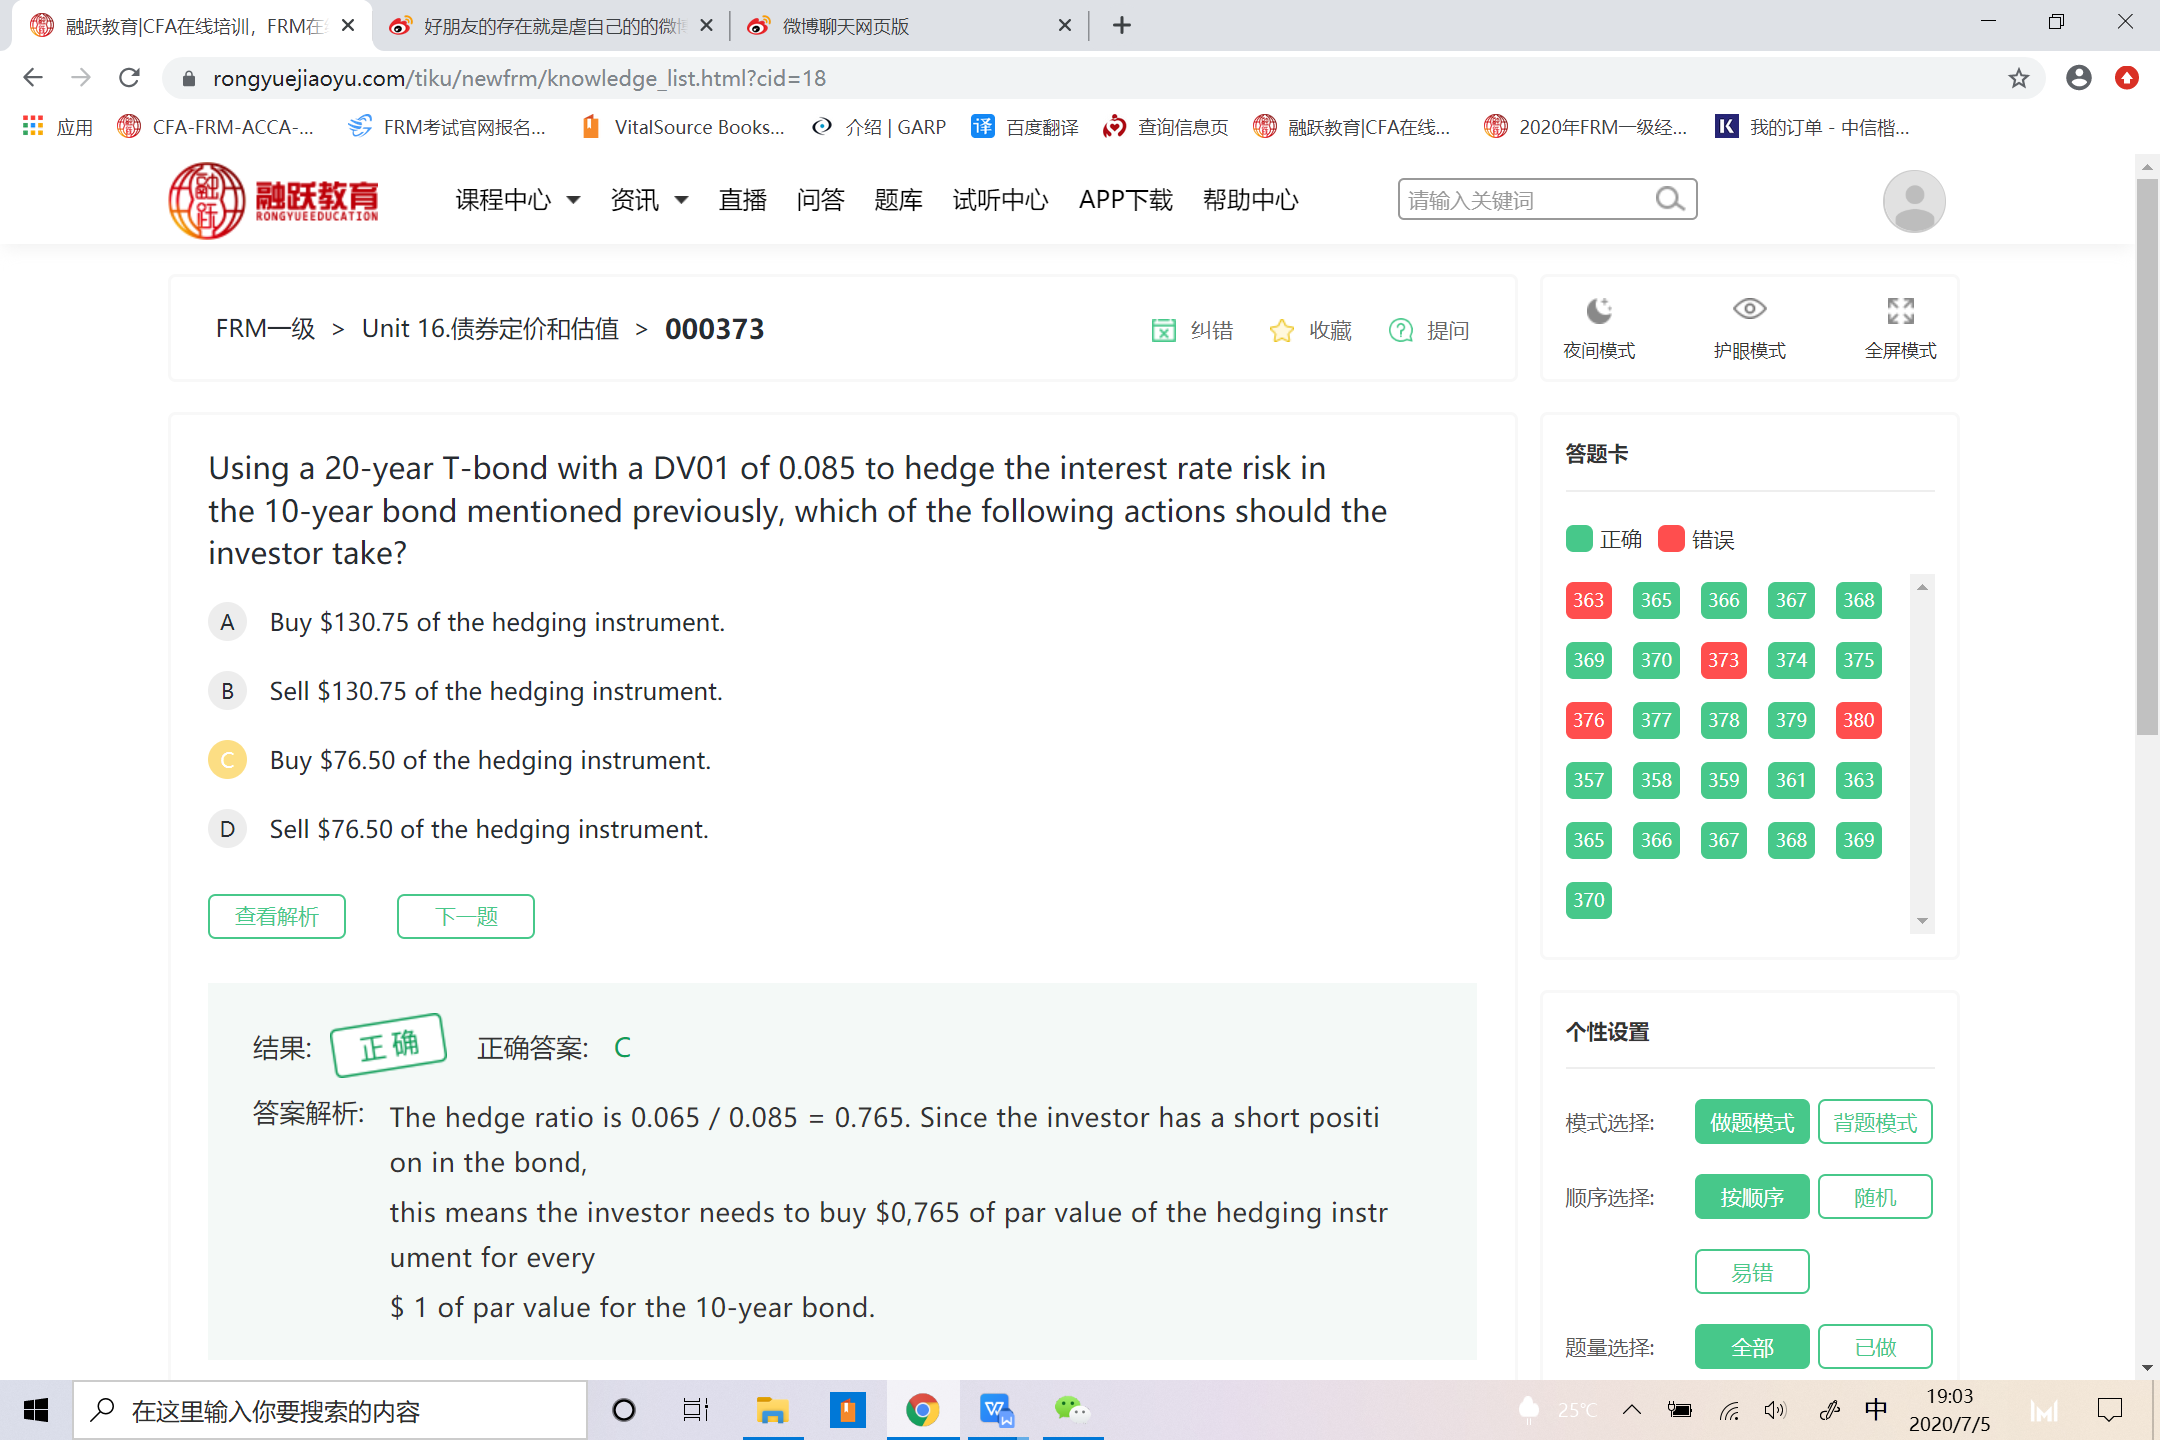Screen dimensions: 2160x1440
Task: Switch to the 微博聊天网页版 tab
Action: click(845, 26)
